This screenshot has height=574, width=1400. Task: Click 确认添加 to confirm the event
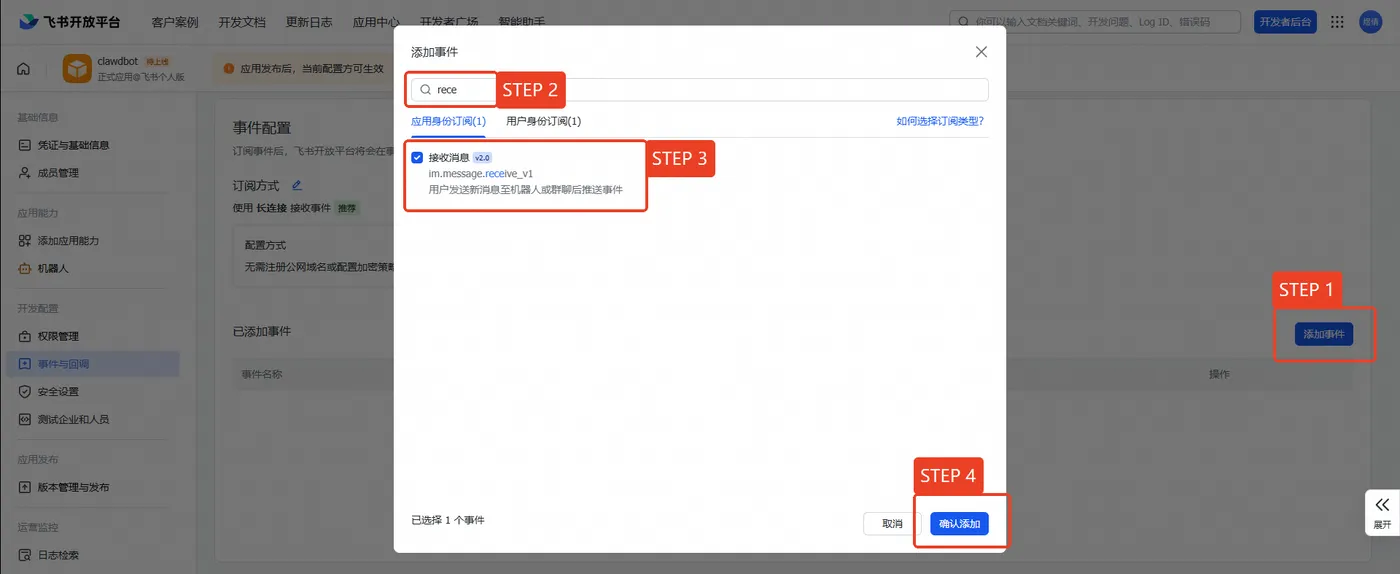coord(959,524)
